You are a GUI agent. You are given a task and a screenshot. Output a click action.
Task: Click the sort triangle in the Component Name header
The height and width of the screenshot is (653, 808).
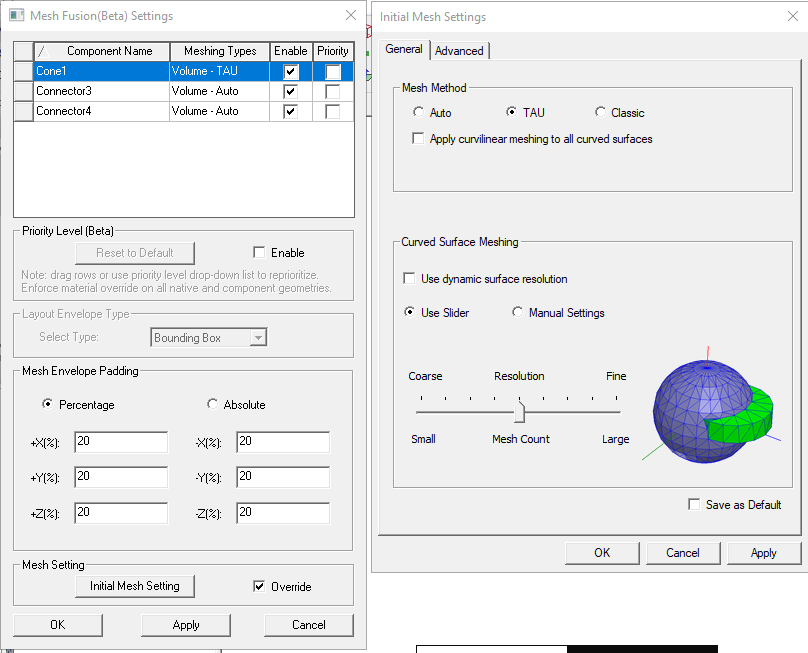pyautogui.click(x=44, y=52)
